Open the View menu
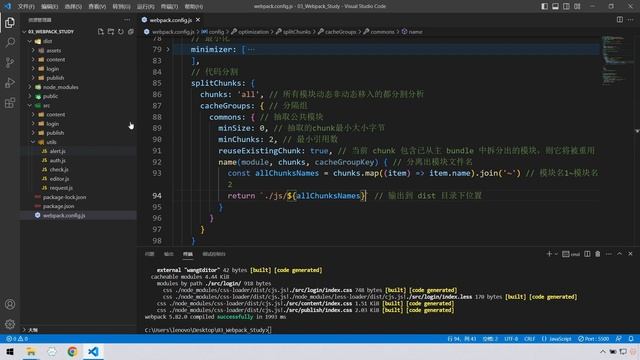640x360 pixels. point(97,7)
